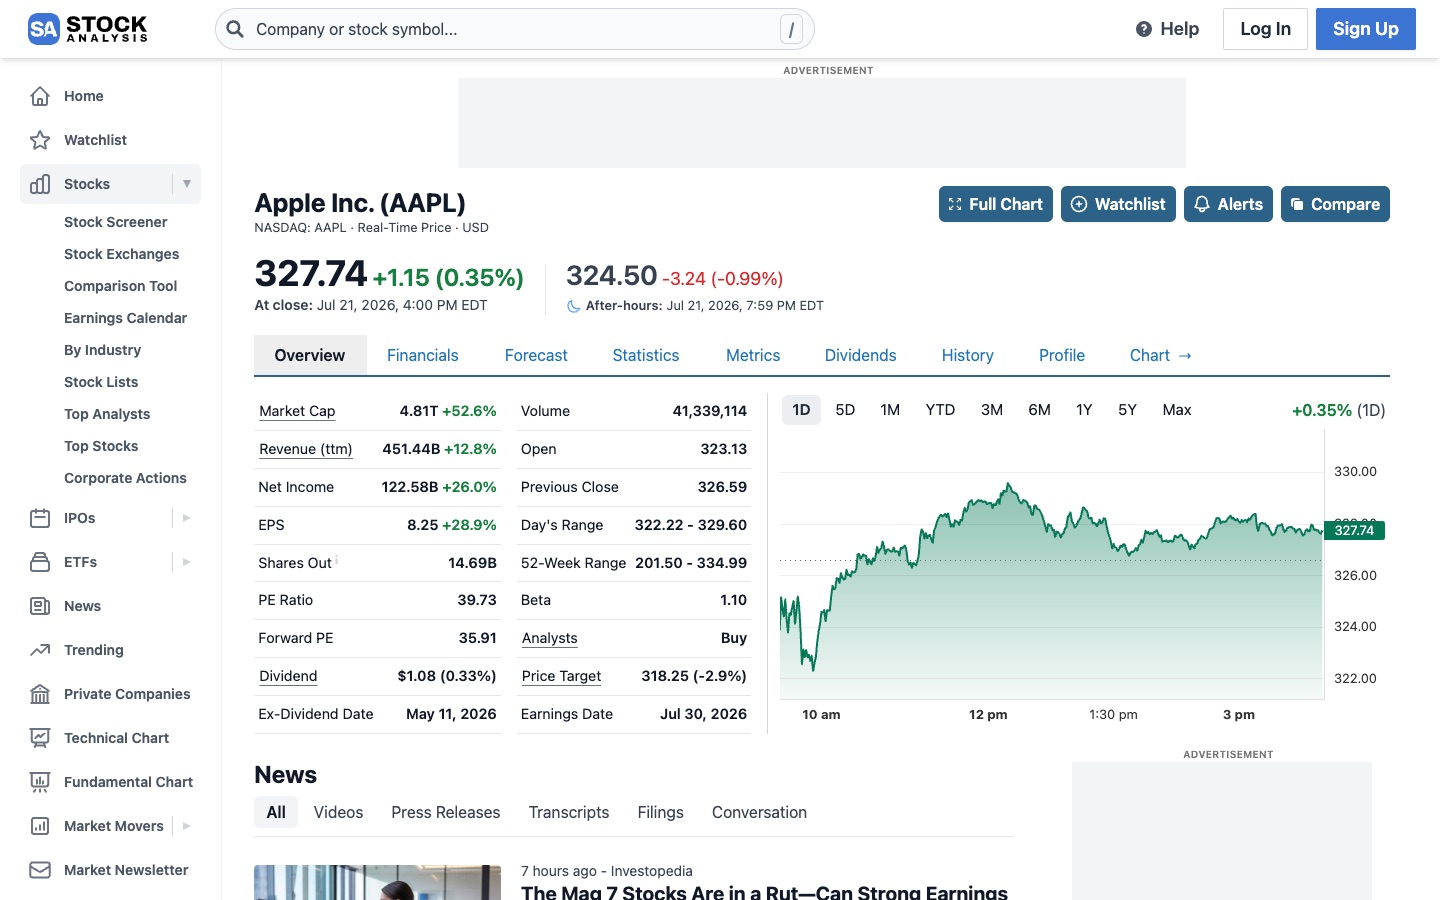
Task: Open the Mag 7 Stocks headline
Action: coord(764,892)
